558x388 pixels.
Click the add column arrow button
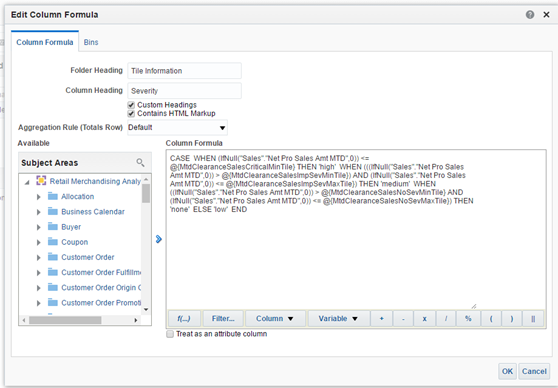(x=159, y=239)
